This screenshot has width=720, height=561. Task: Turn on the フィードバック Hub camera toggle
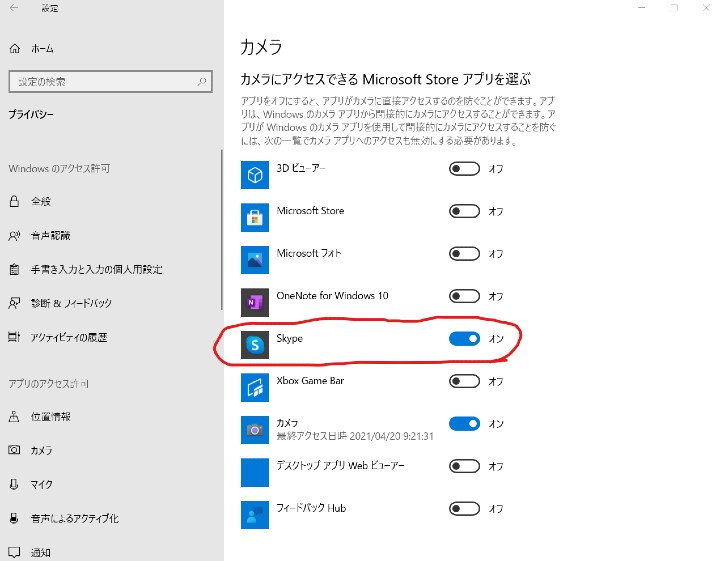click(x=464, y=509)
